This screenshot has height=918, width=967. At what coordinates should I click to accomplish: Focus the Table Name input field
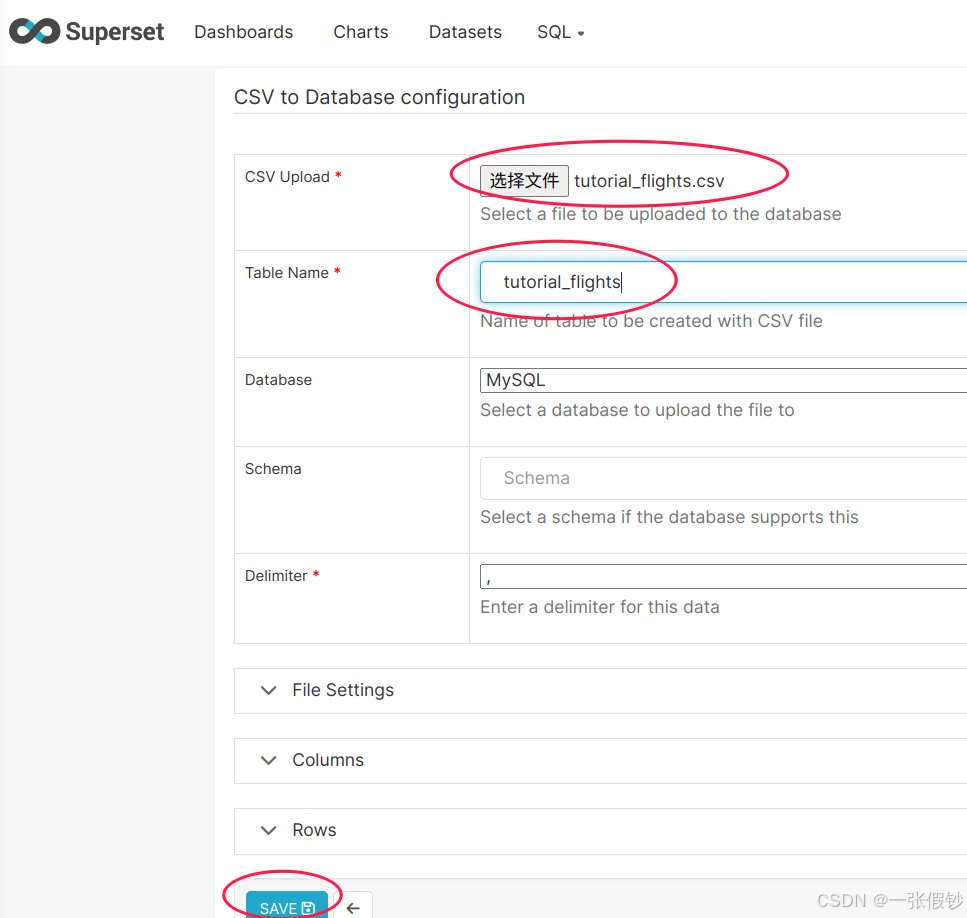(x=722, y=282)
